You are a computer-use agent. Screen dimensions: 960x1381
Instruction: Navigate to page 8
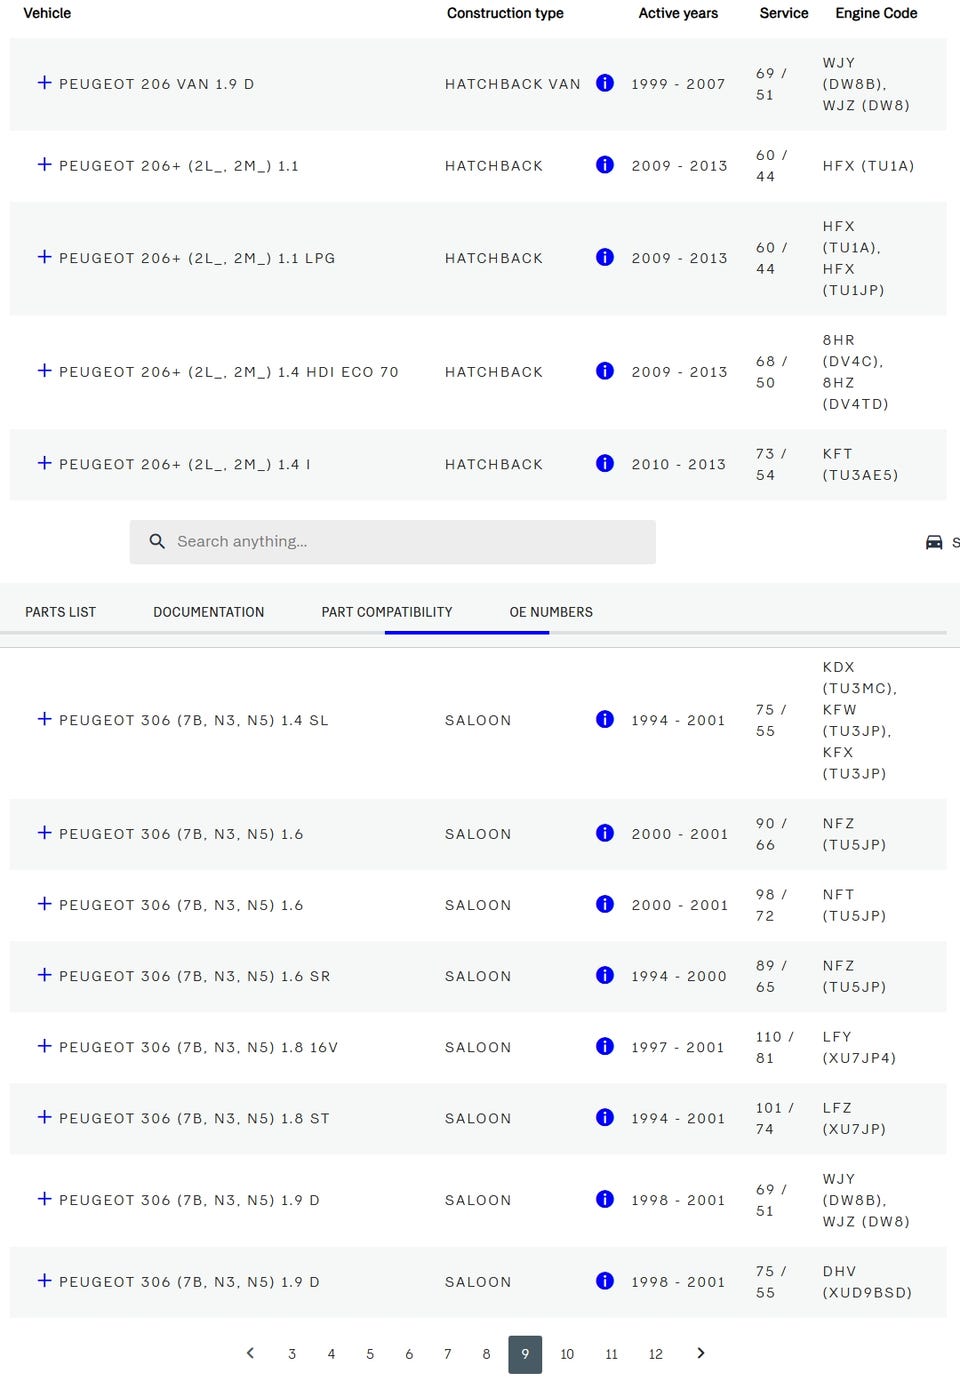point(487,1354)
